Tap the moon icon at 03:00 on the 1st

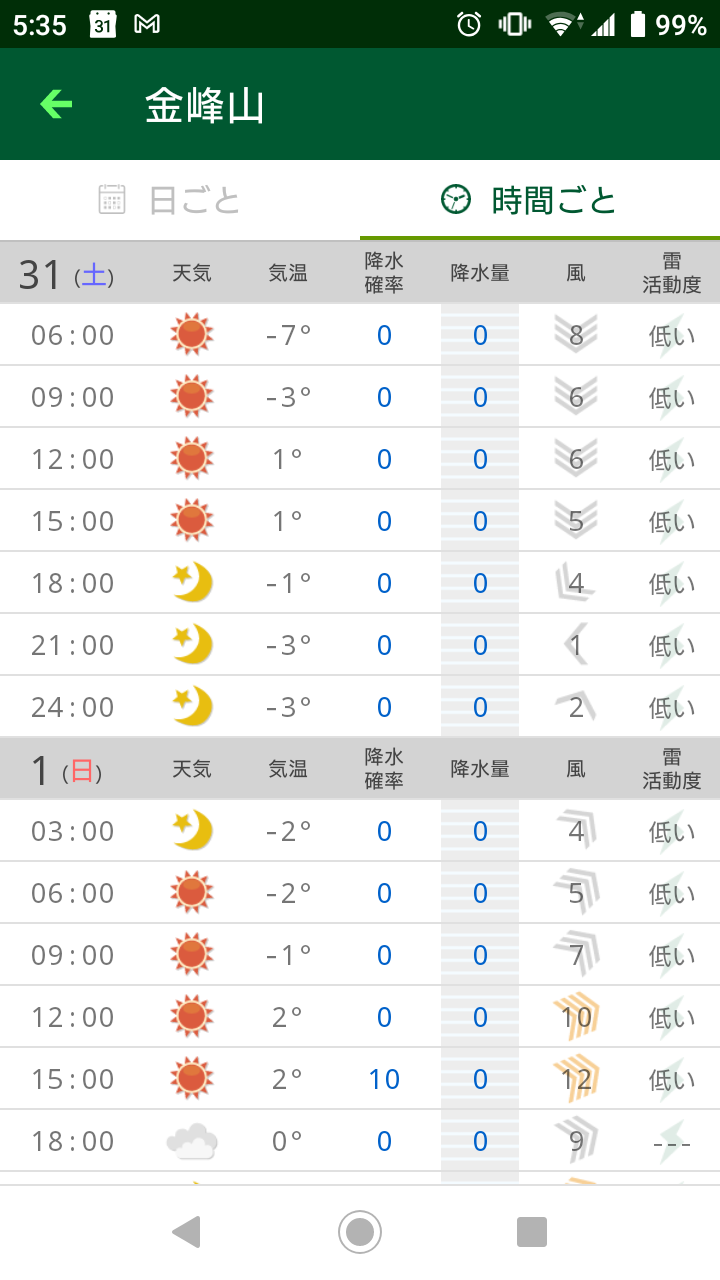point(192,831)
